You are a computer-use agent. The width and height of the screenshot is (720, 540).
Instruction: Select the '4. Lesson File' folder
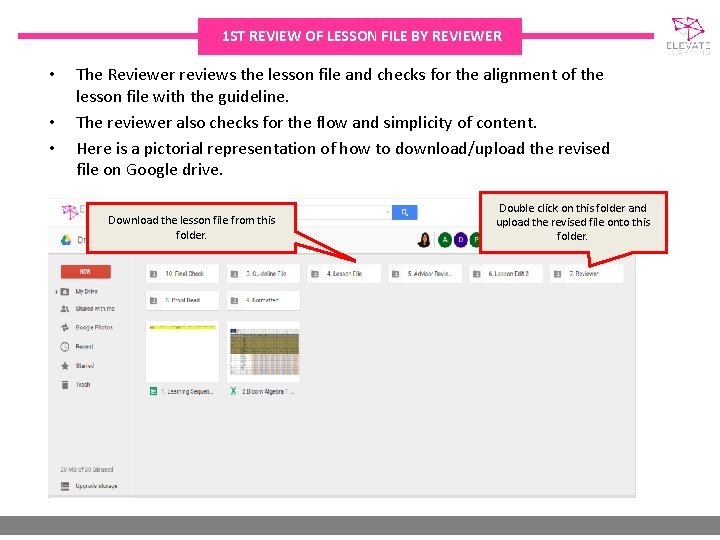(x=344, y=274)
